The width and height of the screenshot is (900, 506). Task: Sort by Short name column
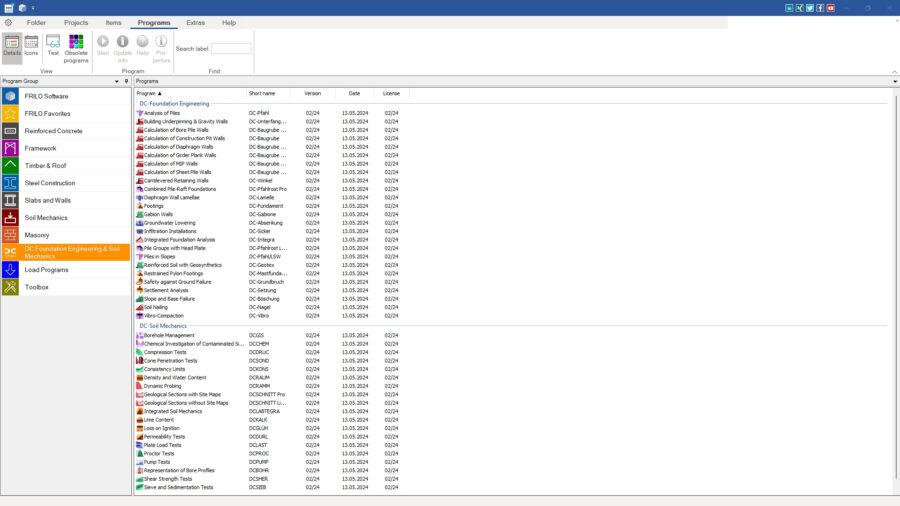267,94
